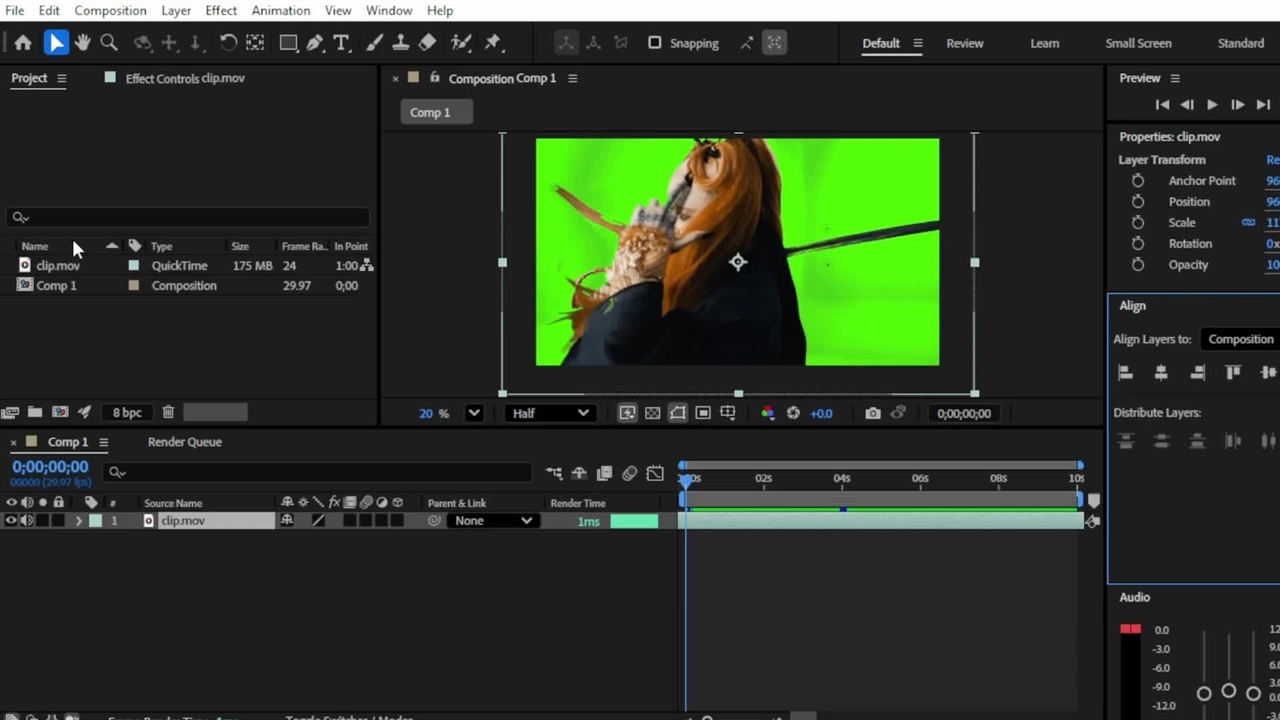Image resolution: width=1280 pixels, height=720 pixels.
Task: Delete selected item with trash icon
Action: coord(168,412)
